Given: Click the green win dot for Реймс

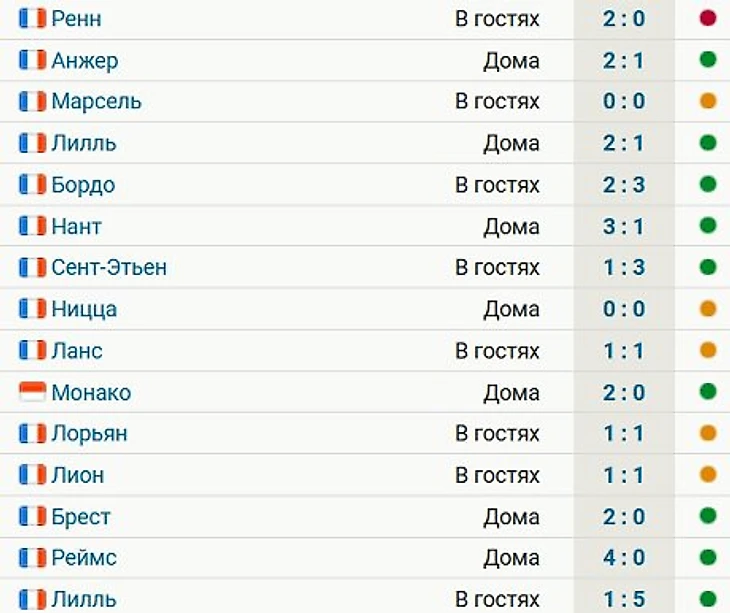Looking at the screenshot, I should (708, 557).
